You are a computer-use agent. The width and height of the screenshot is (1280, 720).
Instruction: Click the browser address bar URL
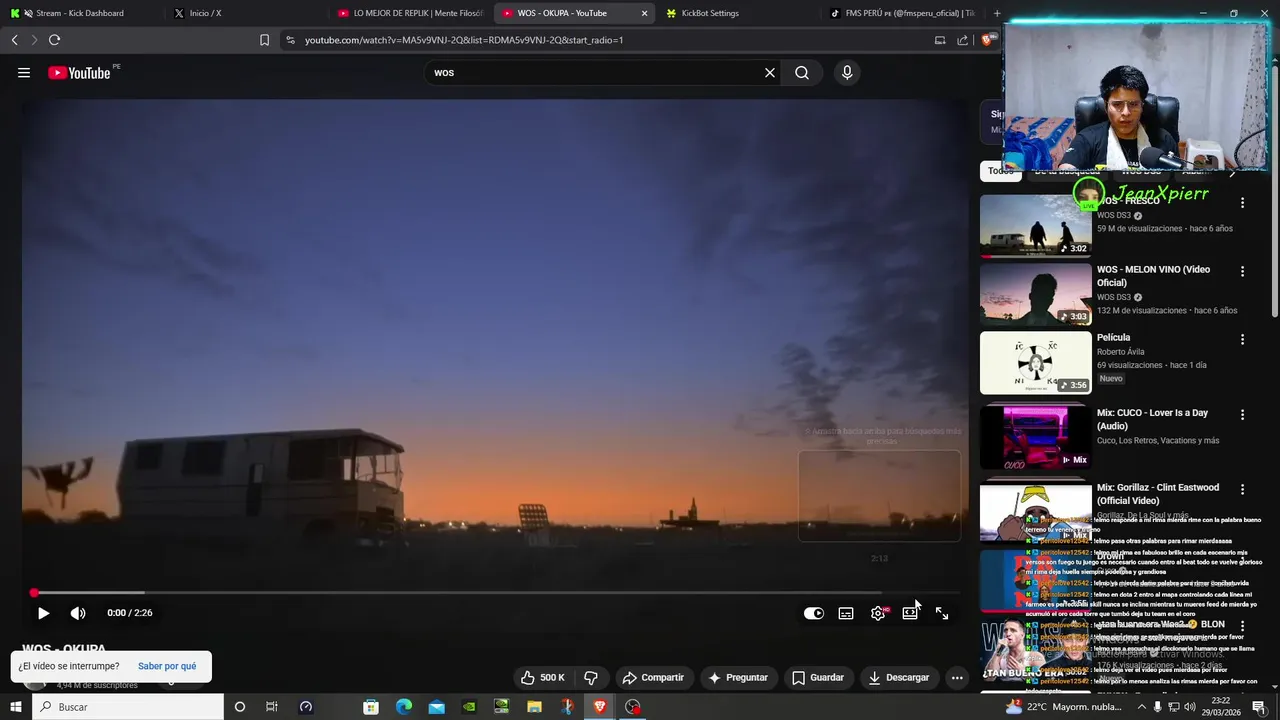[464, 40]
